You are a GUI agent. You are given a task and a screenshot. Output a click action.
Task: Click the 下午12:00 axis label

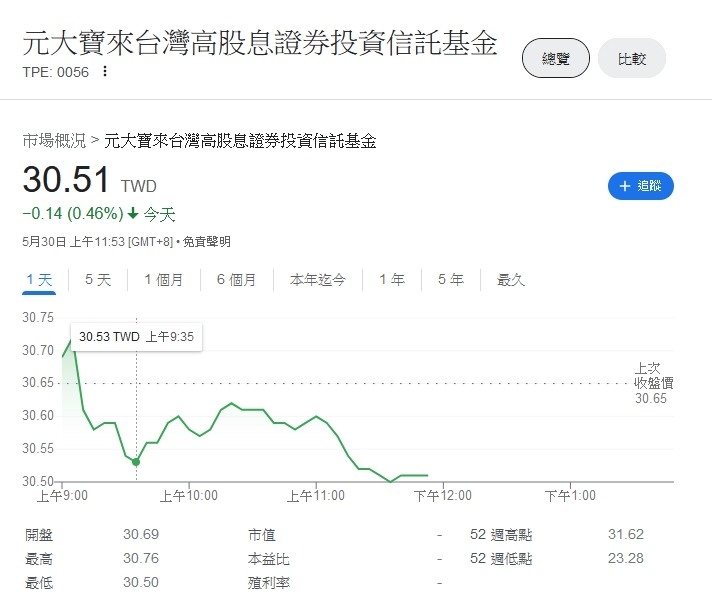point(443,495)
